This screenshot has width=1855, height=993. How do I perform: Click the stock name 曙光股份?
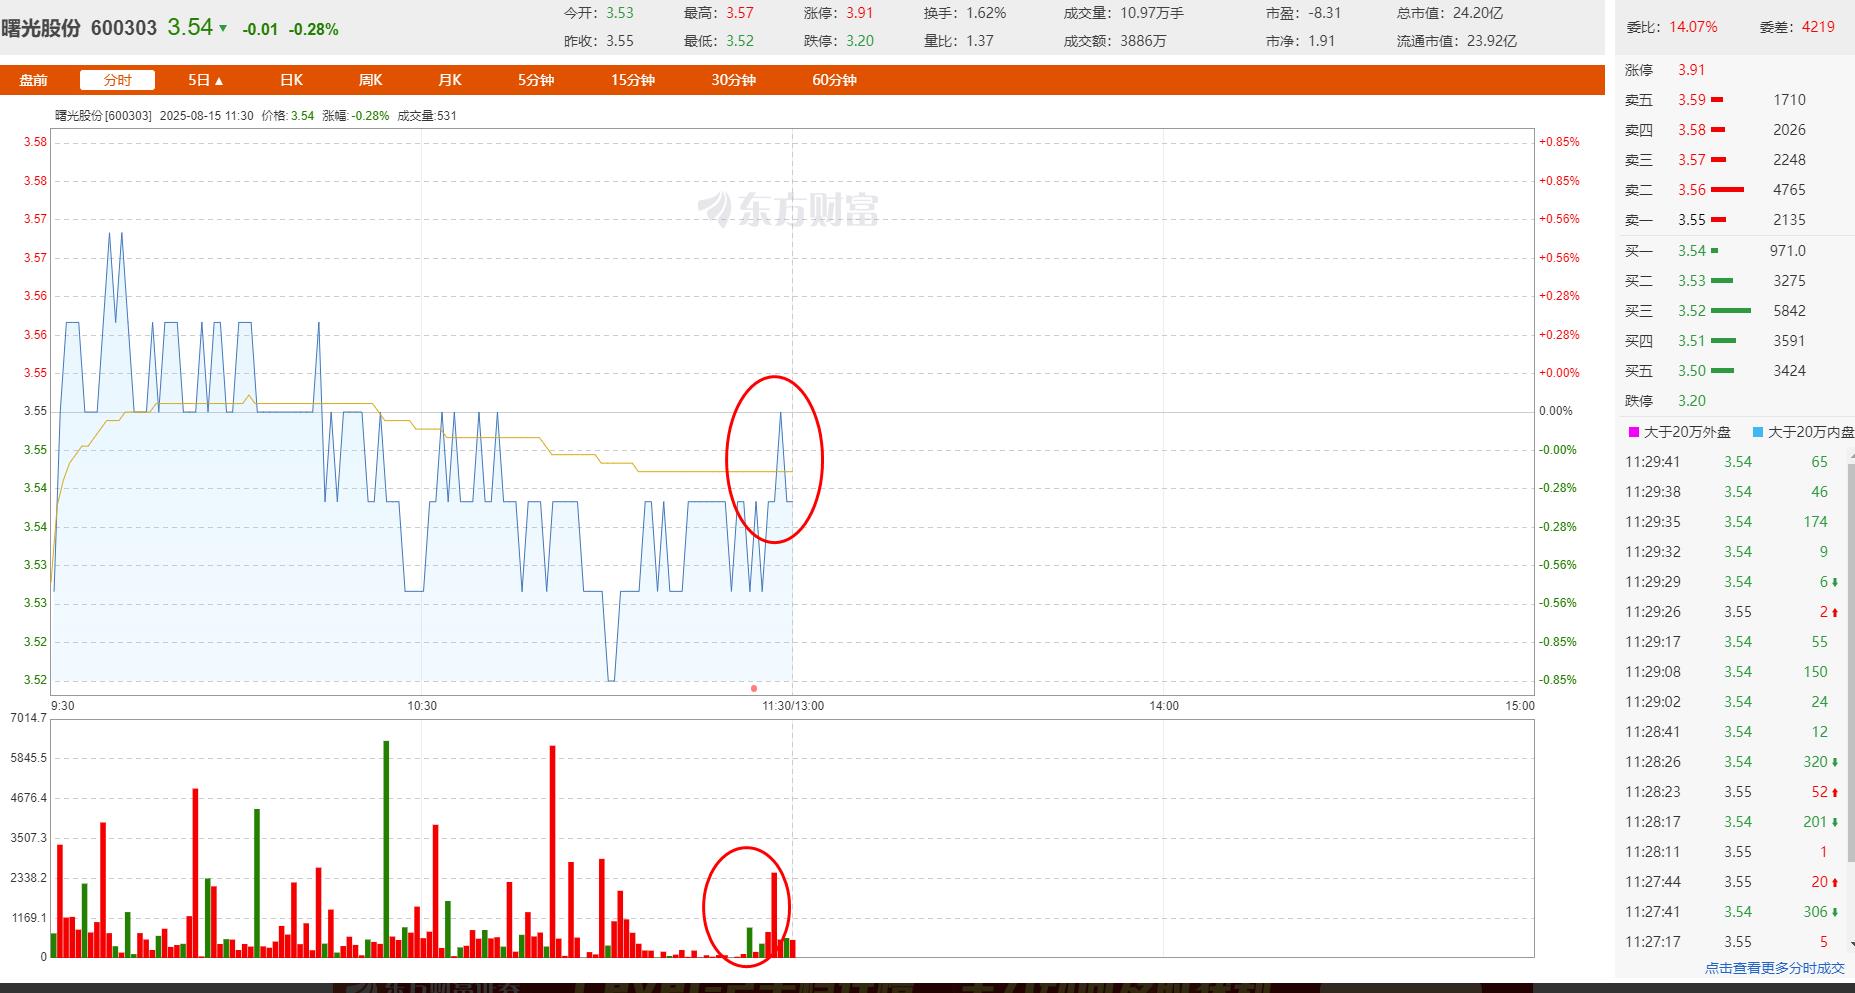click(41, 28)
